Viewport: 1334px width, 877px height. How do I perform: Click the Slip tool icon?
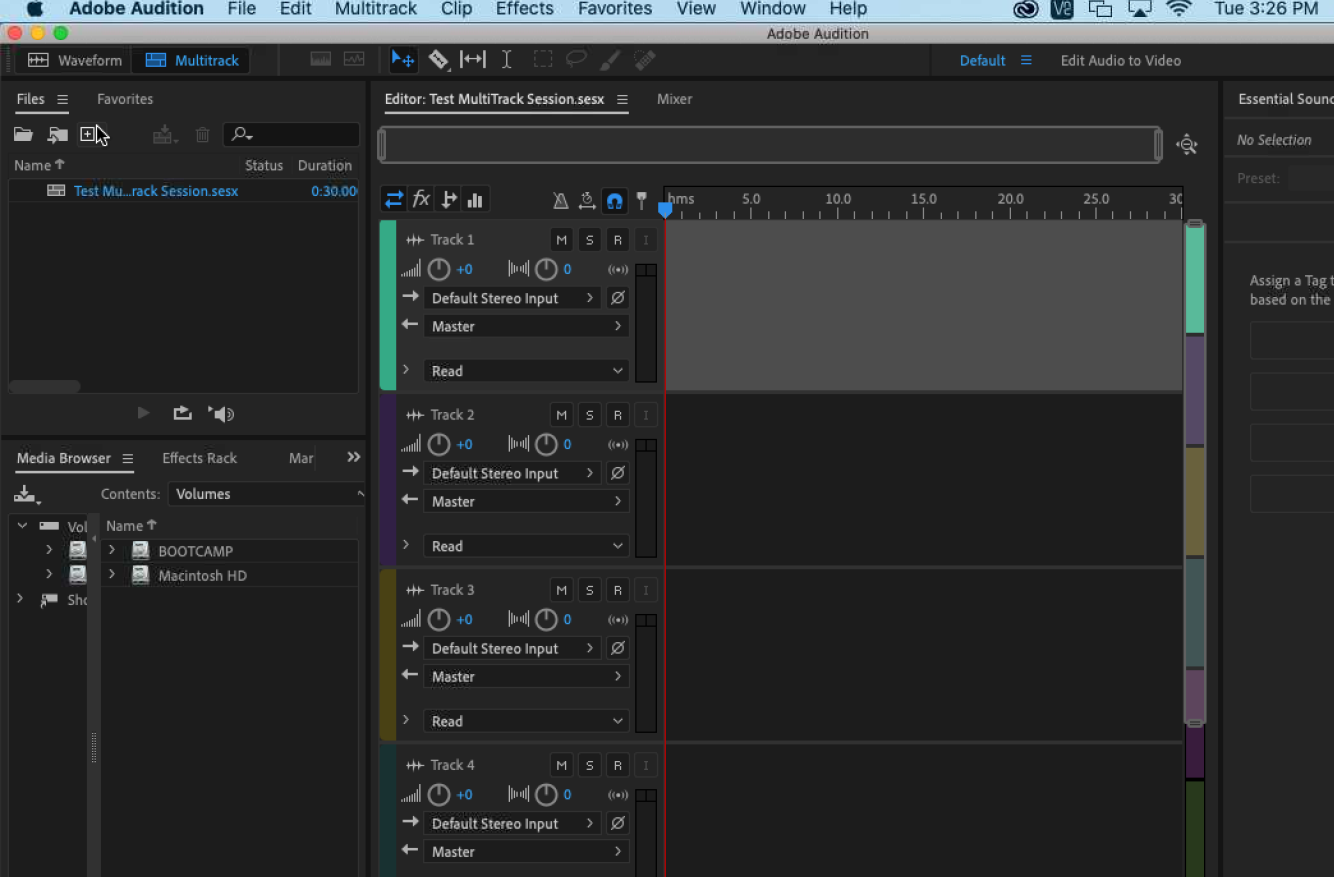pyautogui.click(x=473, y=60)
